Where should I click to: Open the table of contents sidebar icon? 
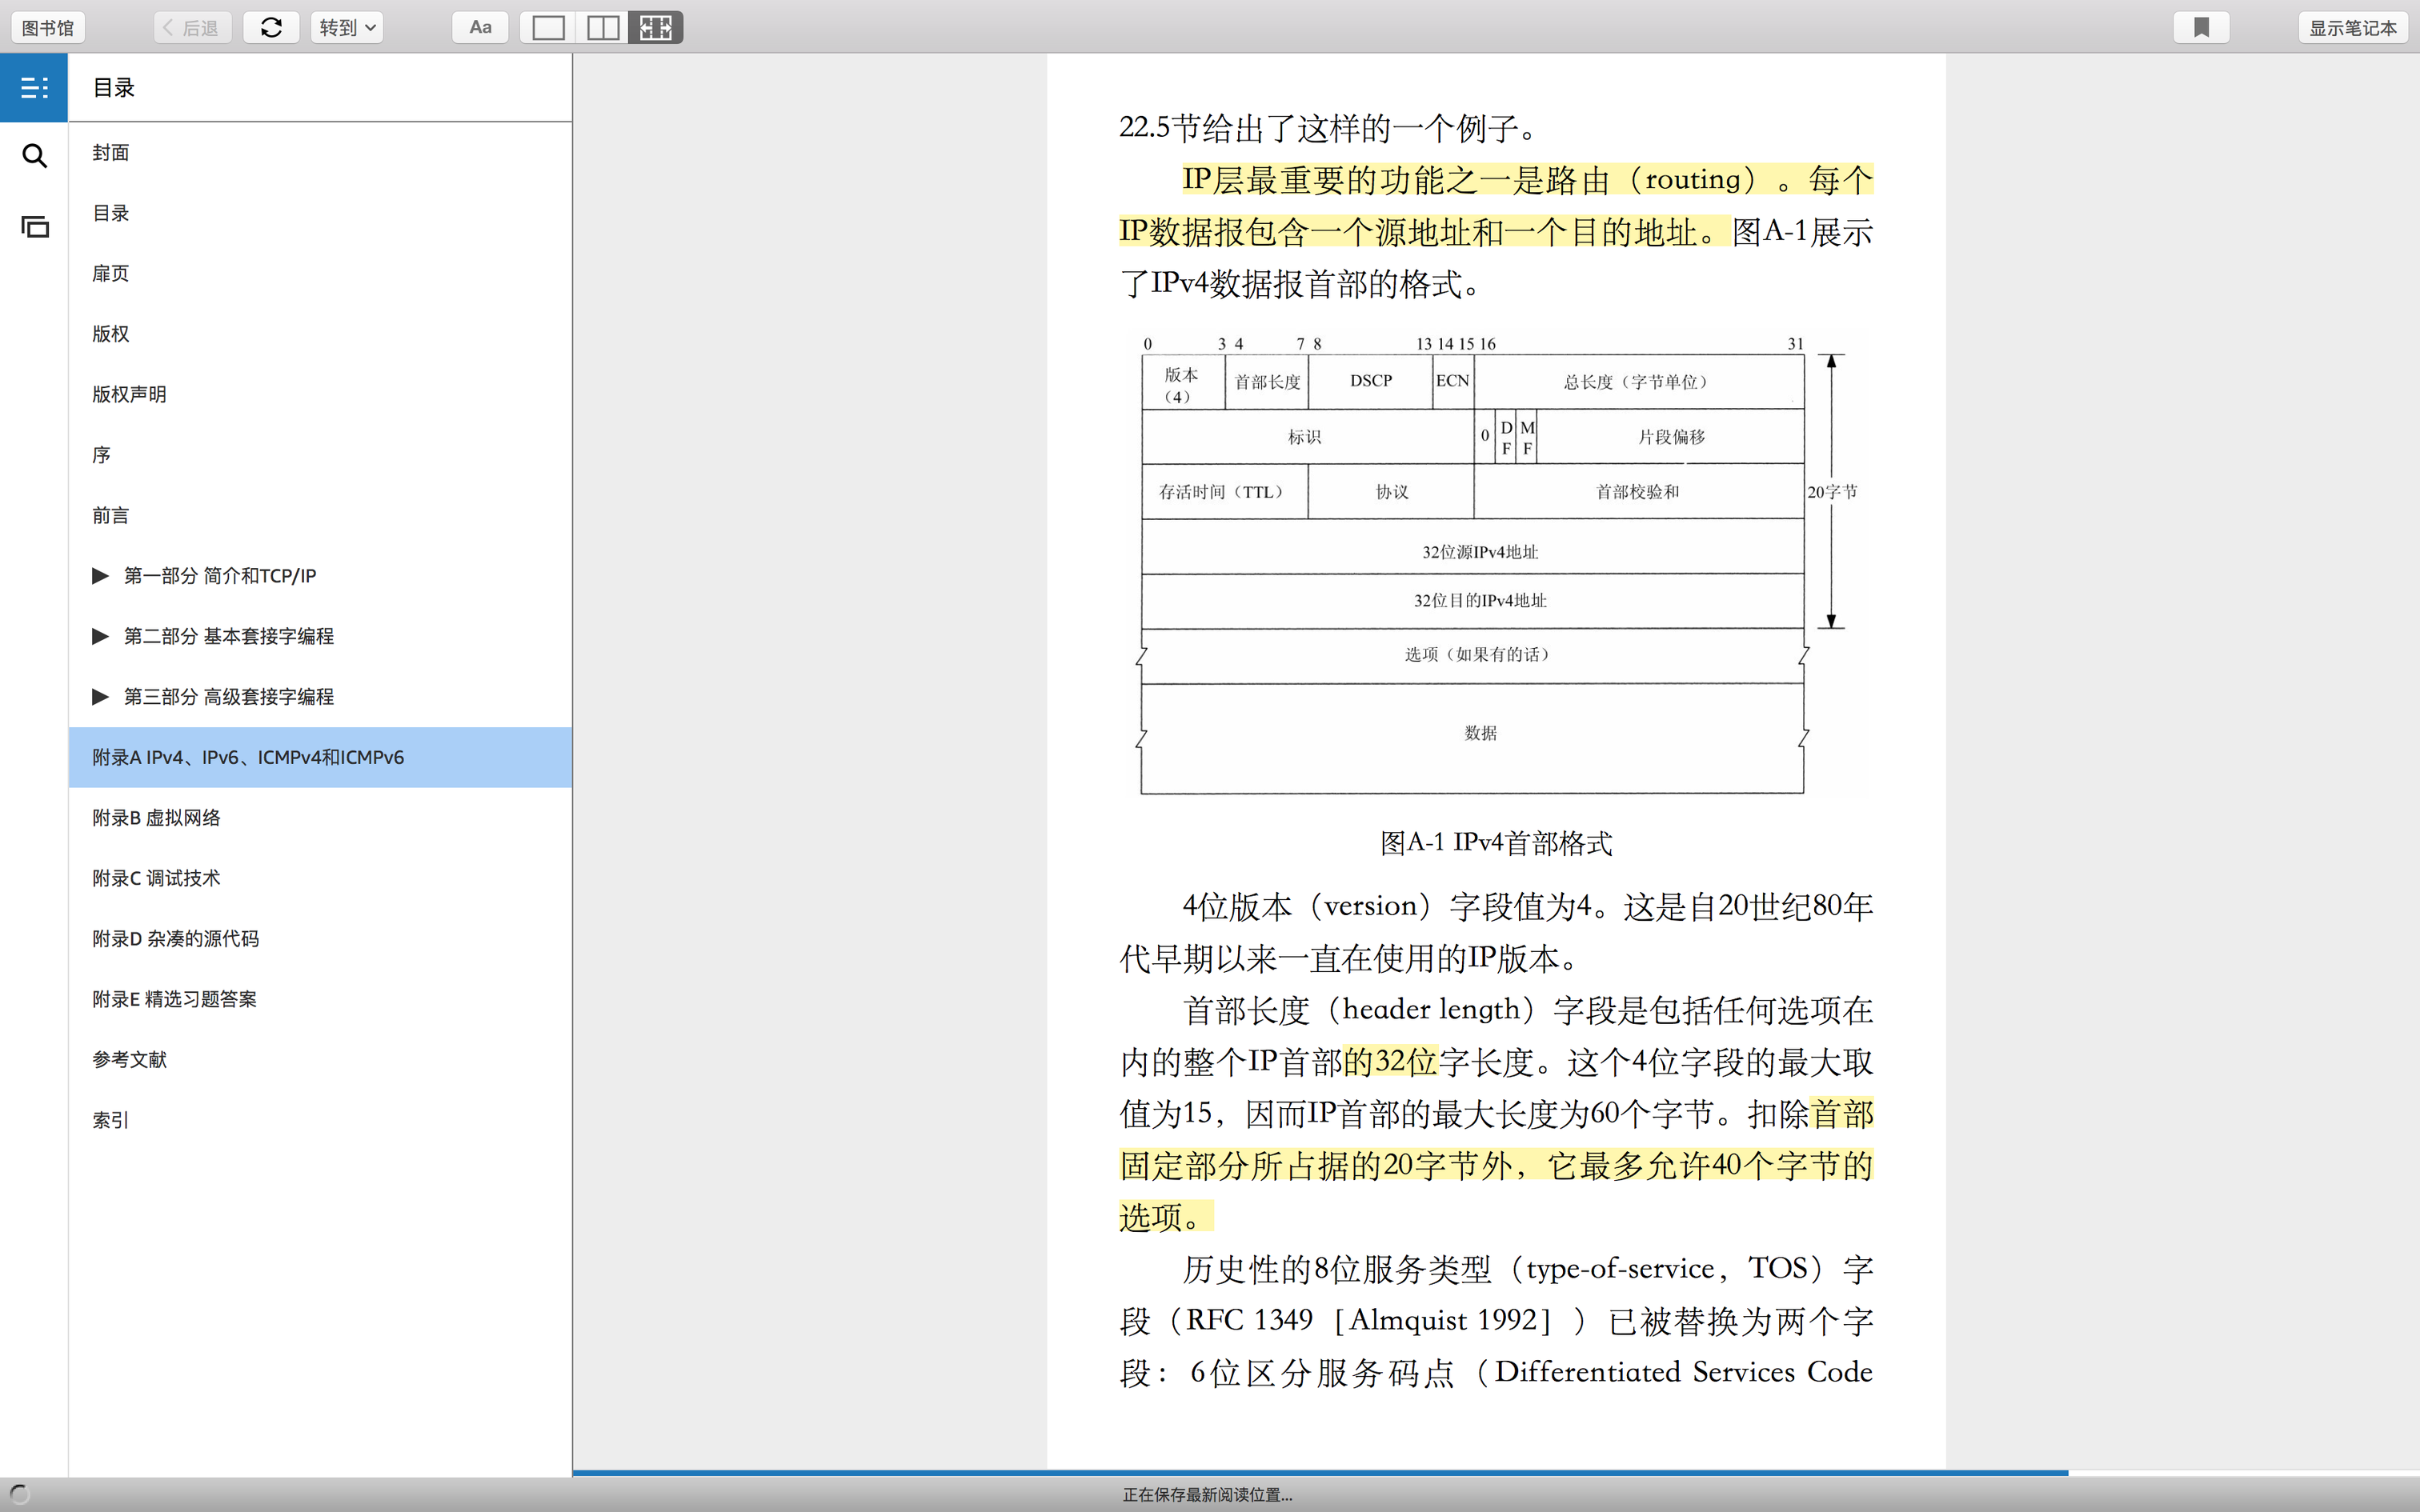pos(34,88)
